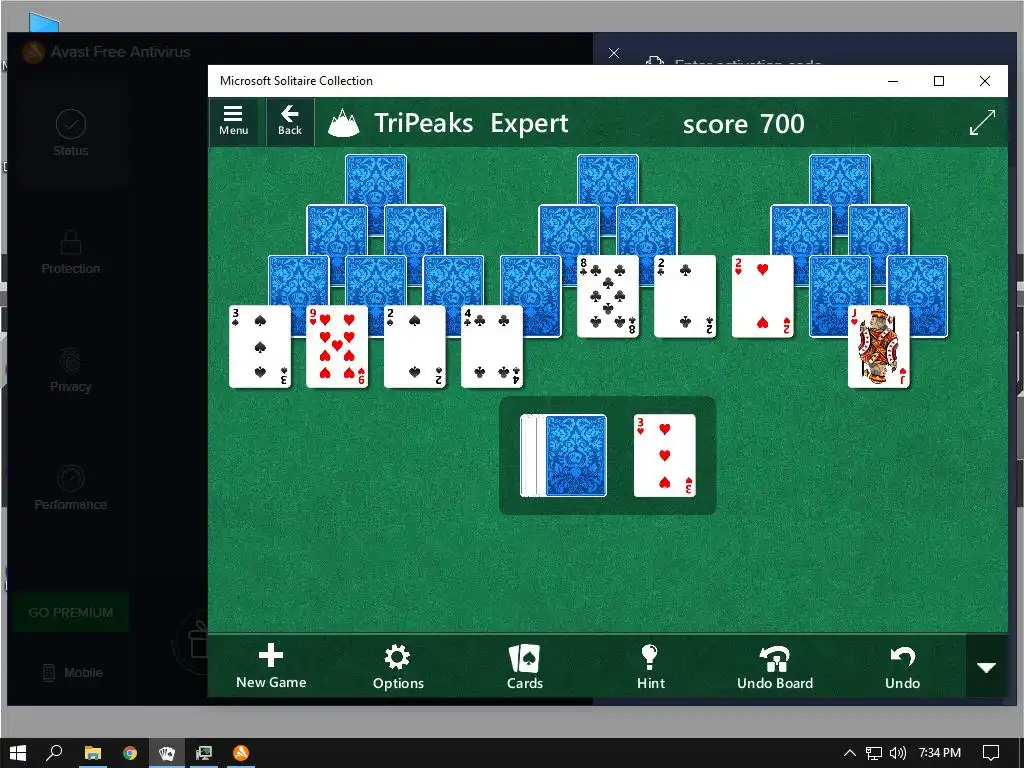Image resolution: width=1024 pixels, height=768 pixels.
Task: Select the 8 of clubs card
Action: (x=608, y=296)
